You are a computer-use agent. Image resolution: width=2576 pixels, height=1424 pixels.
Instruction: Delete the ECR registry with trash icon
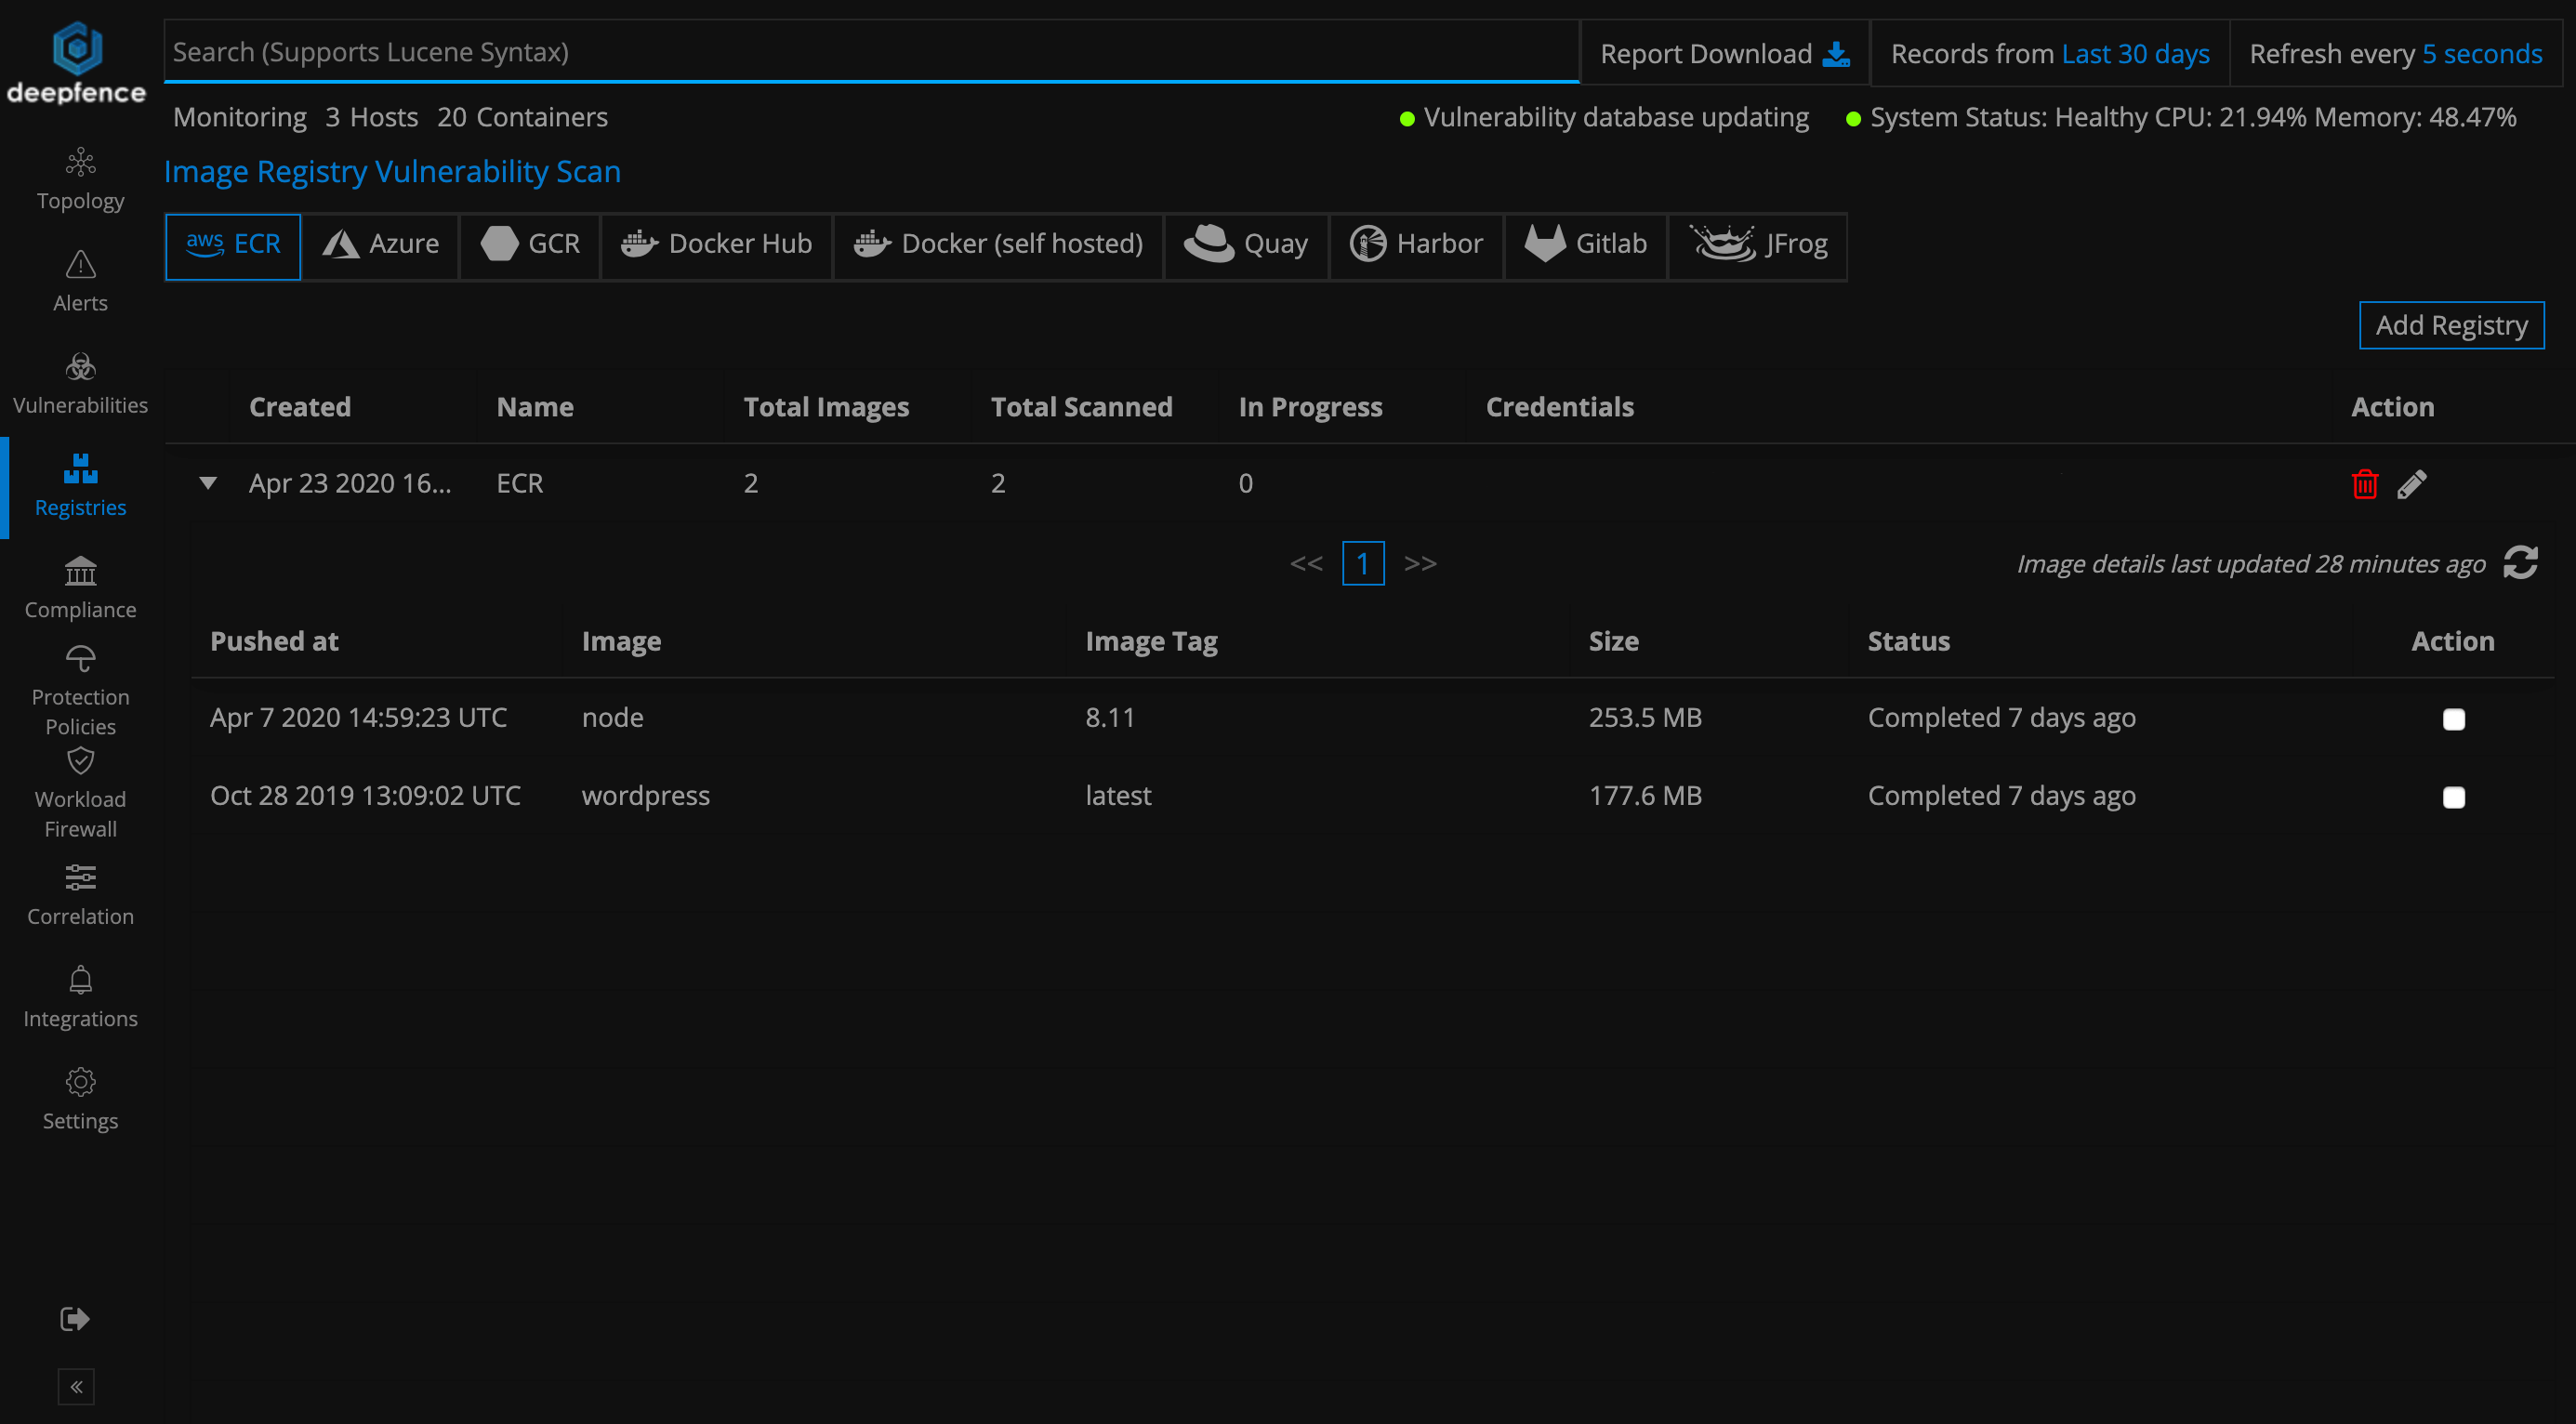click(2364, 484)
